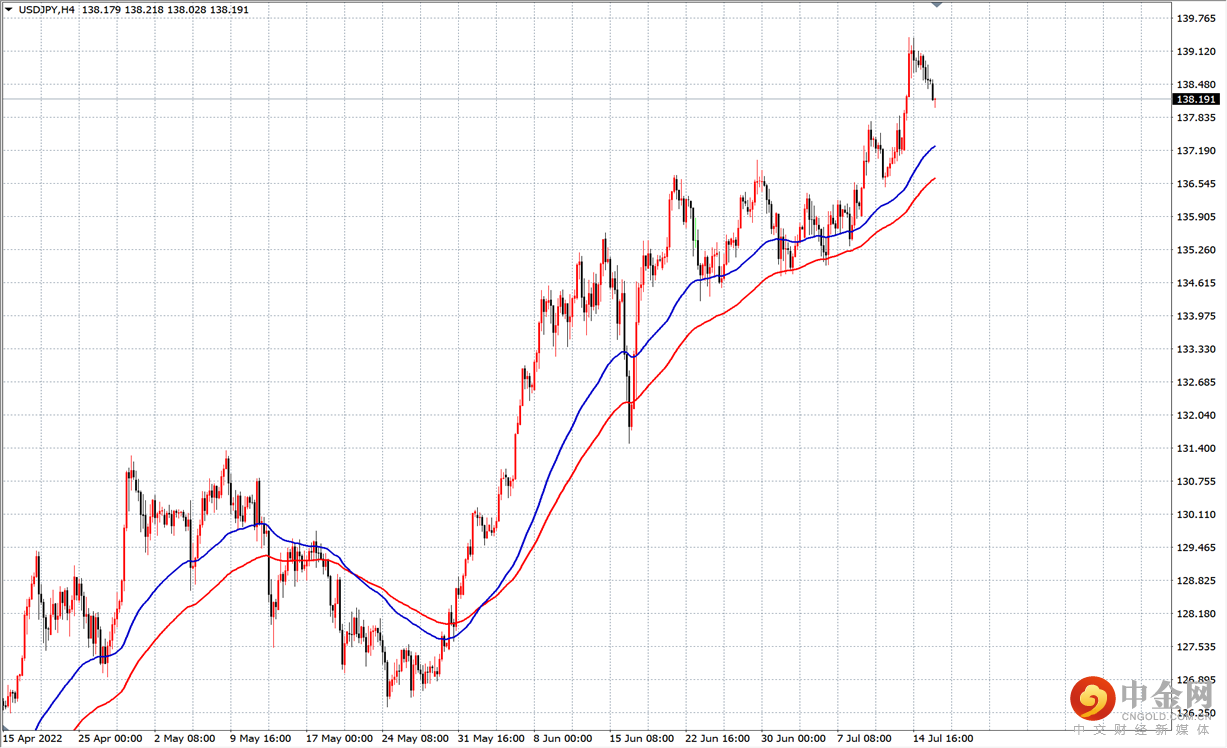Click the 127.535 price axis label
This screenshot has height=748, width=1227.
1196,646
